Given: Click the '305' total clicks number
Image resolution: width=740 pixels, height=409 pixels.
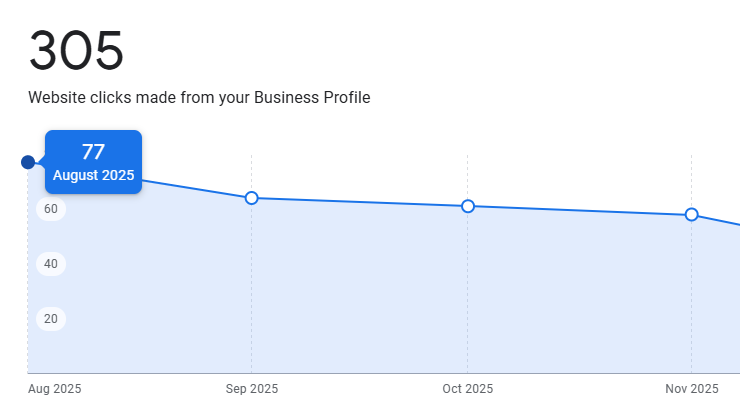Looking at the screenshot, I should coord(76,51).
